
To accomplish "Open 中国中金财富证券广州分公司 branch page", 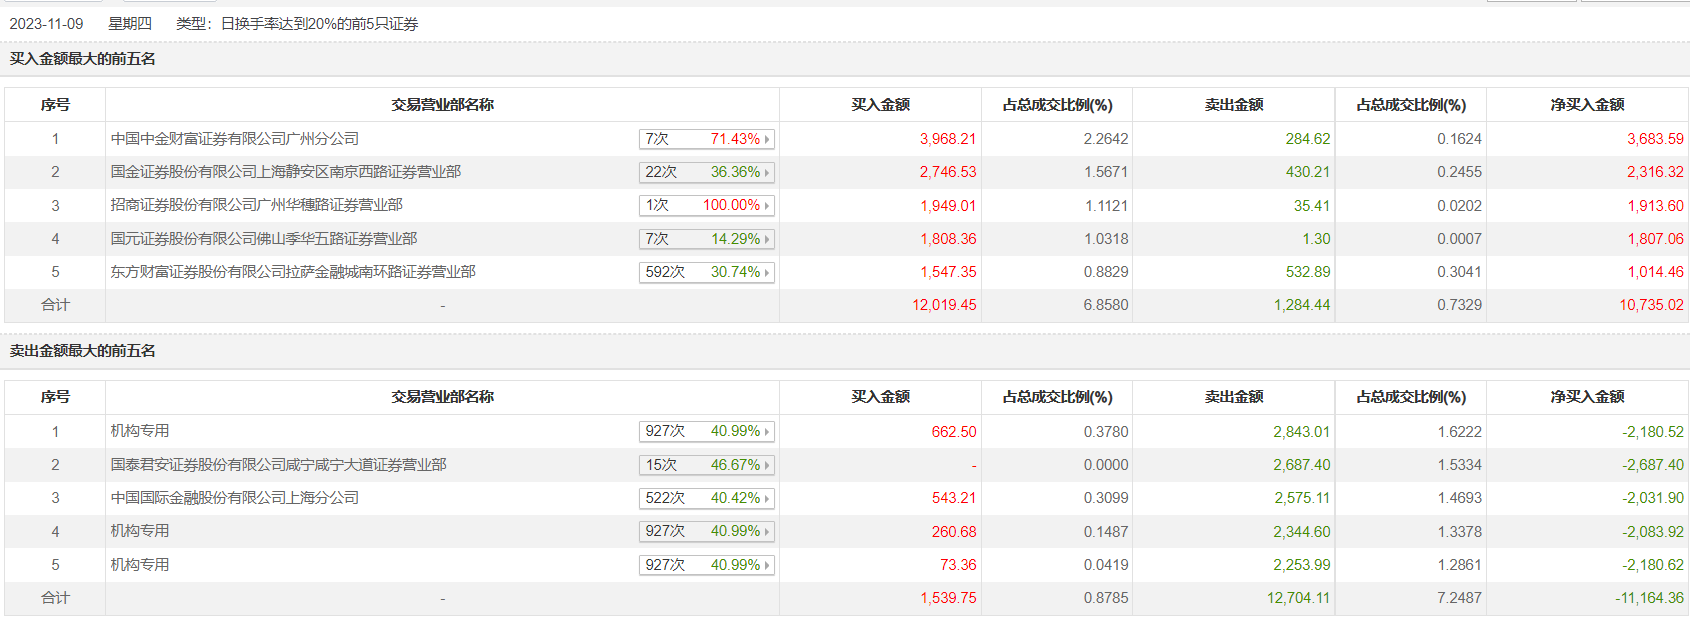I will [x=234, y=139].
